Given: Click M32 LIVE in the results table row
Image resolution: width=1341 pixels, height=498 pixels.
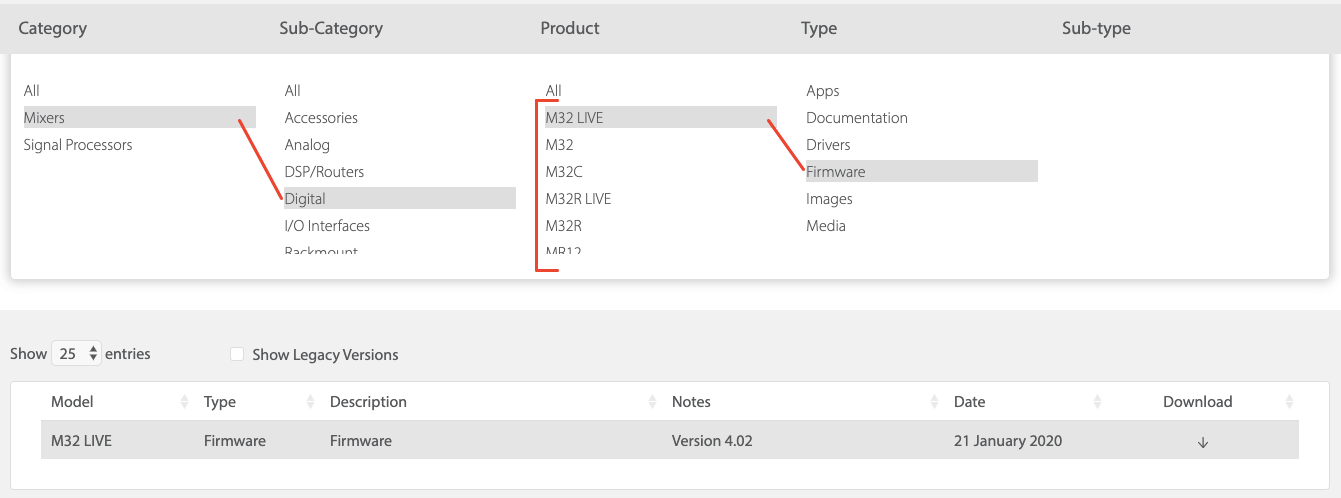Looking at the screenshot, I should pyautogui.click(x=81, y=441).
